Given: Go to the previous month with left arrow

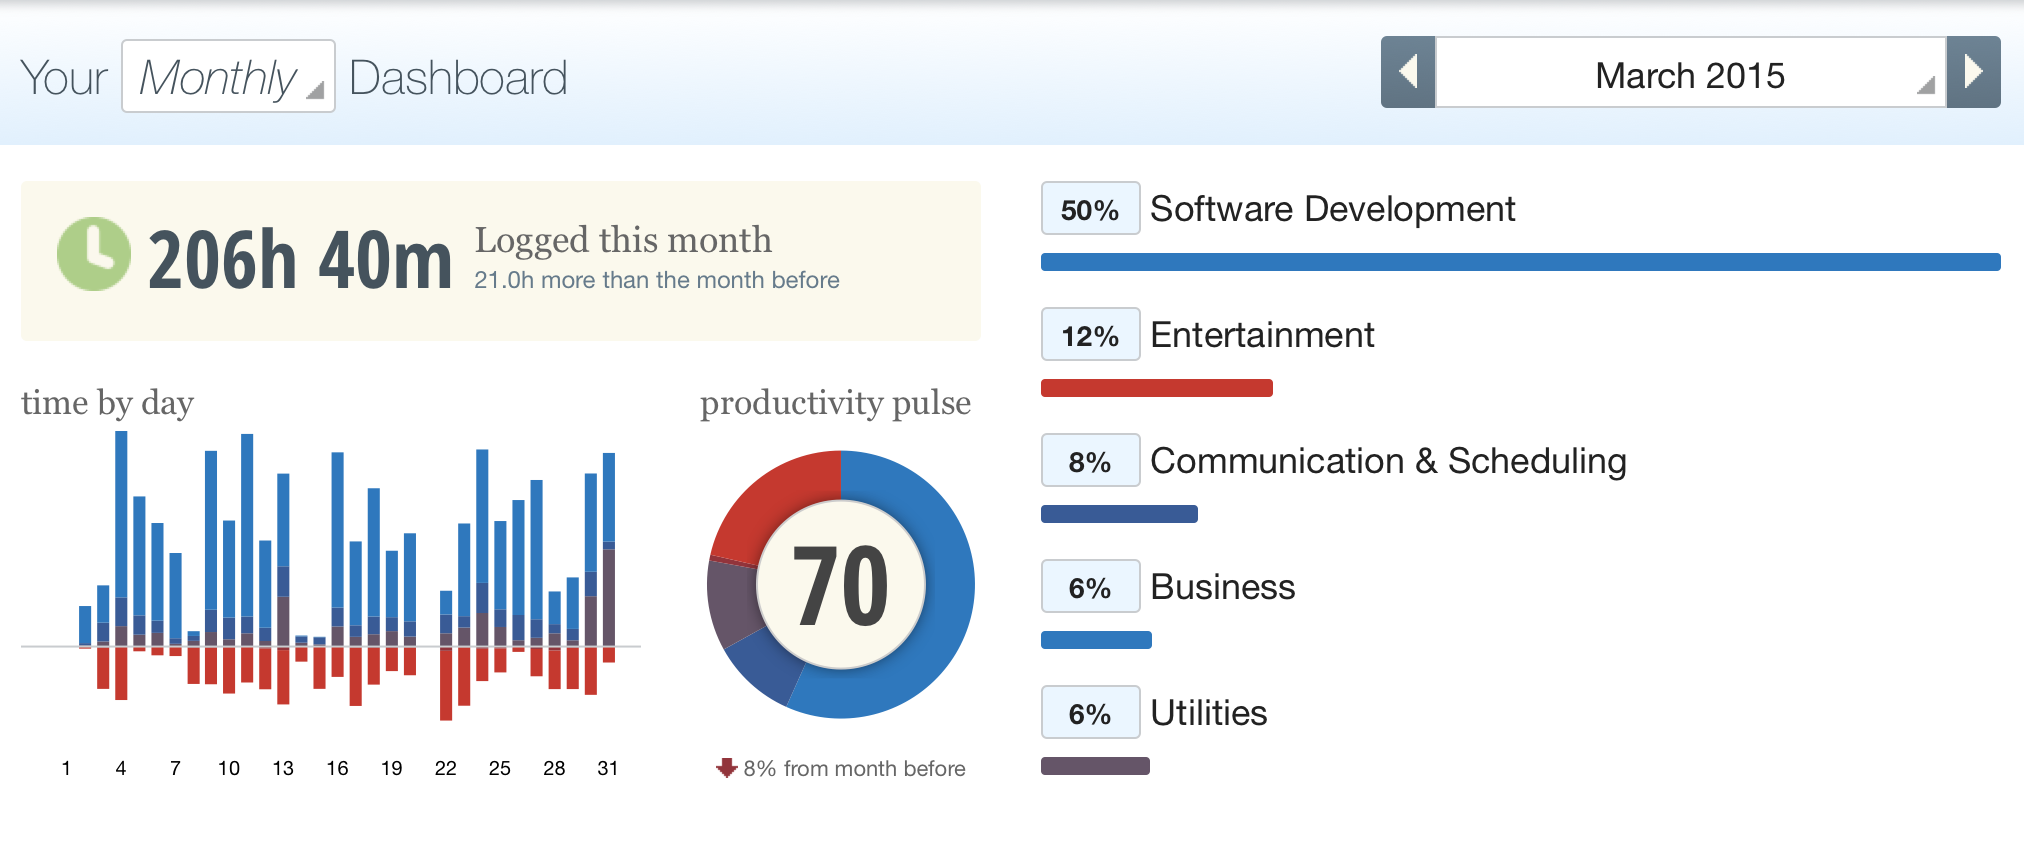Looking at the screenshot, I should pyautogui.click(x=1408, y=72).
